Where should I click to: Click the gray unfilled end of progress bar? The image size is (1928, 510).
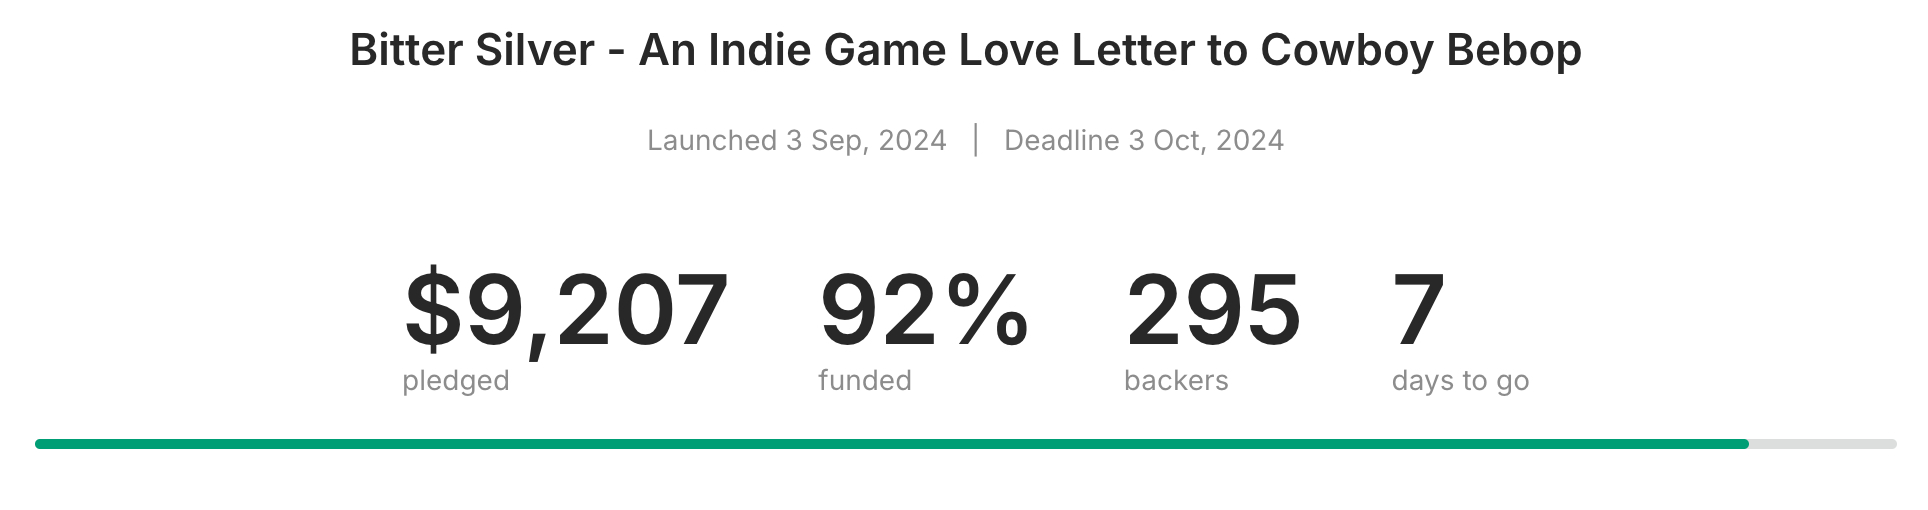click(1822, 444)
